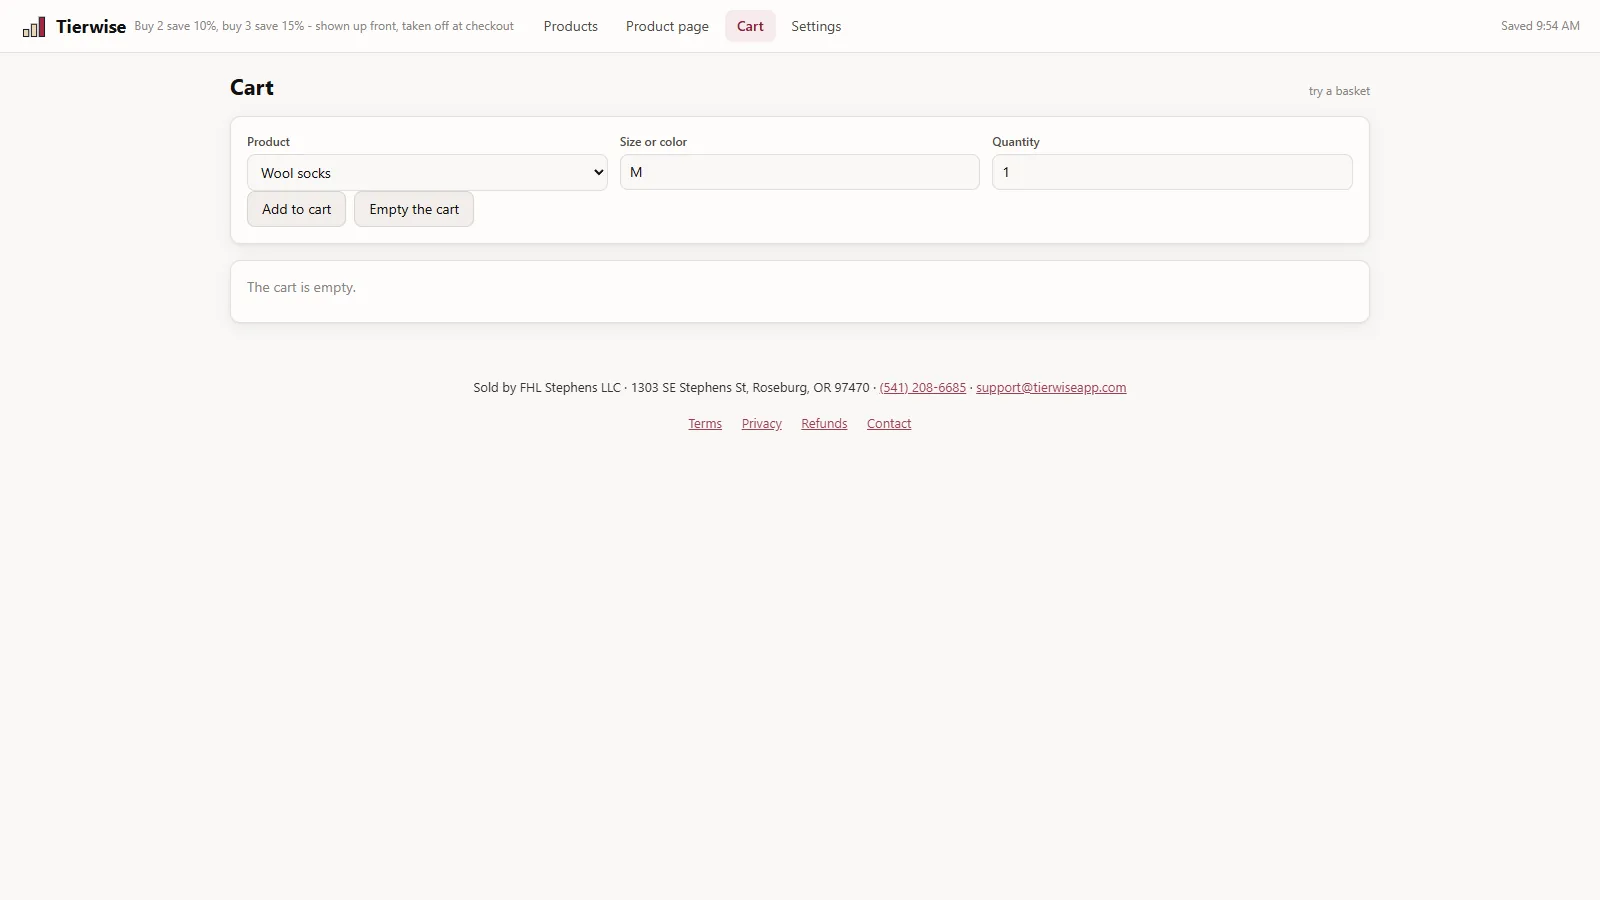This screenshot has height=900, width=1600.
Task: Focus the Quantity input field
Action: pyautogui.click(x=1172, y=172)
